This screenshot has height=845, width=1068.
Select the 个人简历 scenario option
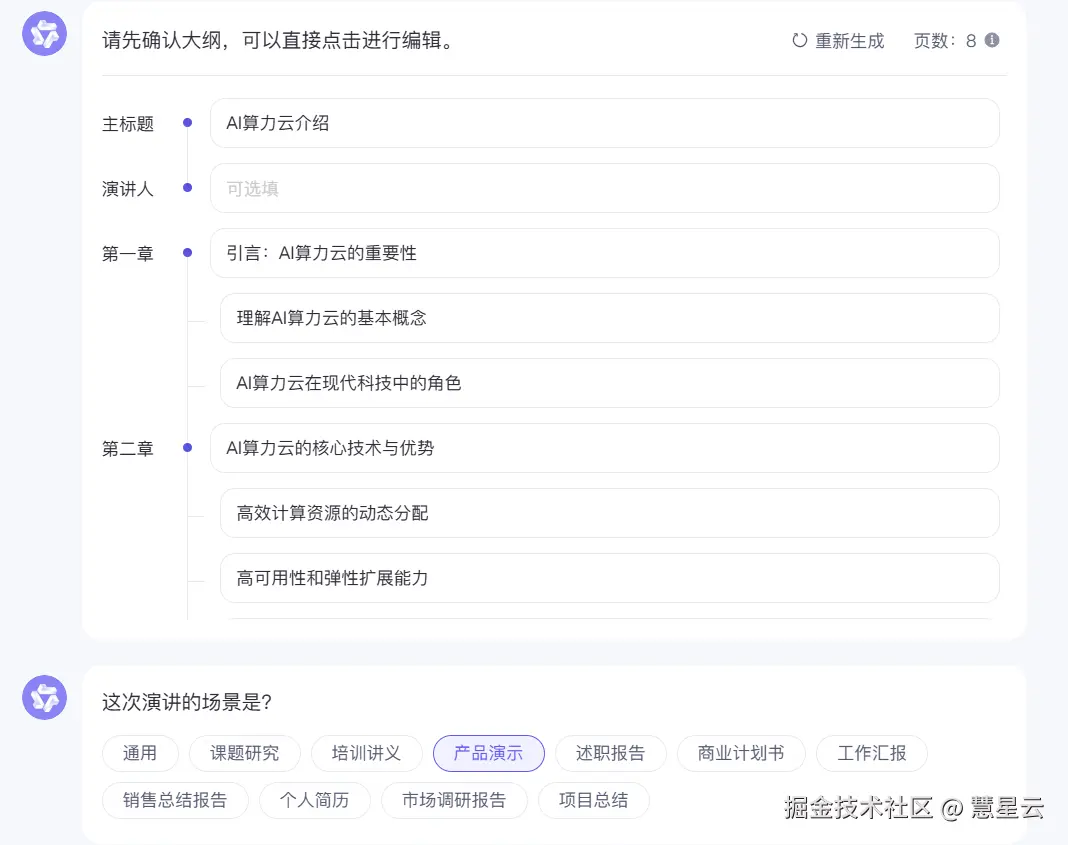tap(315, 800)
